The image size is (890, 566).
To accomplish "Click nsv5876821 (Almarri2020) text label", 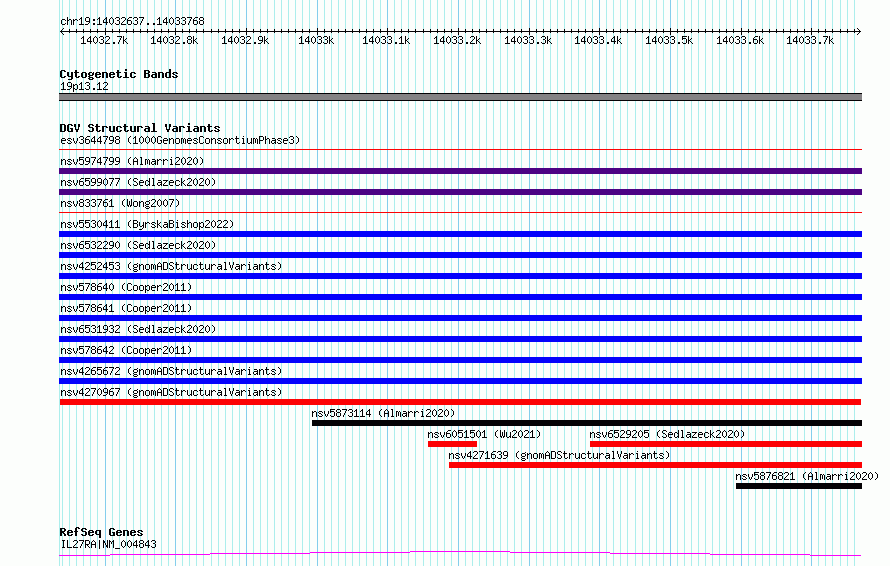I will [807, 476].
